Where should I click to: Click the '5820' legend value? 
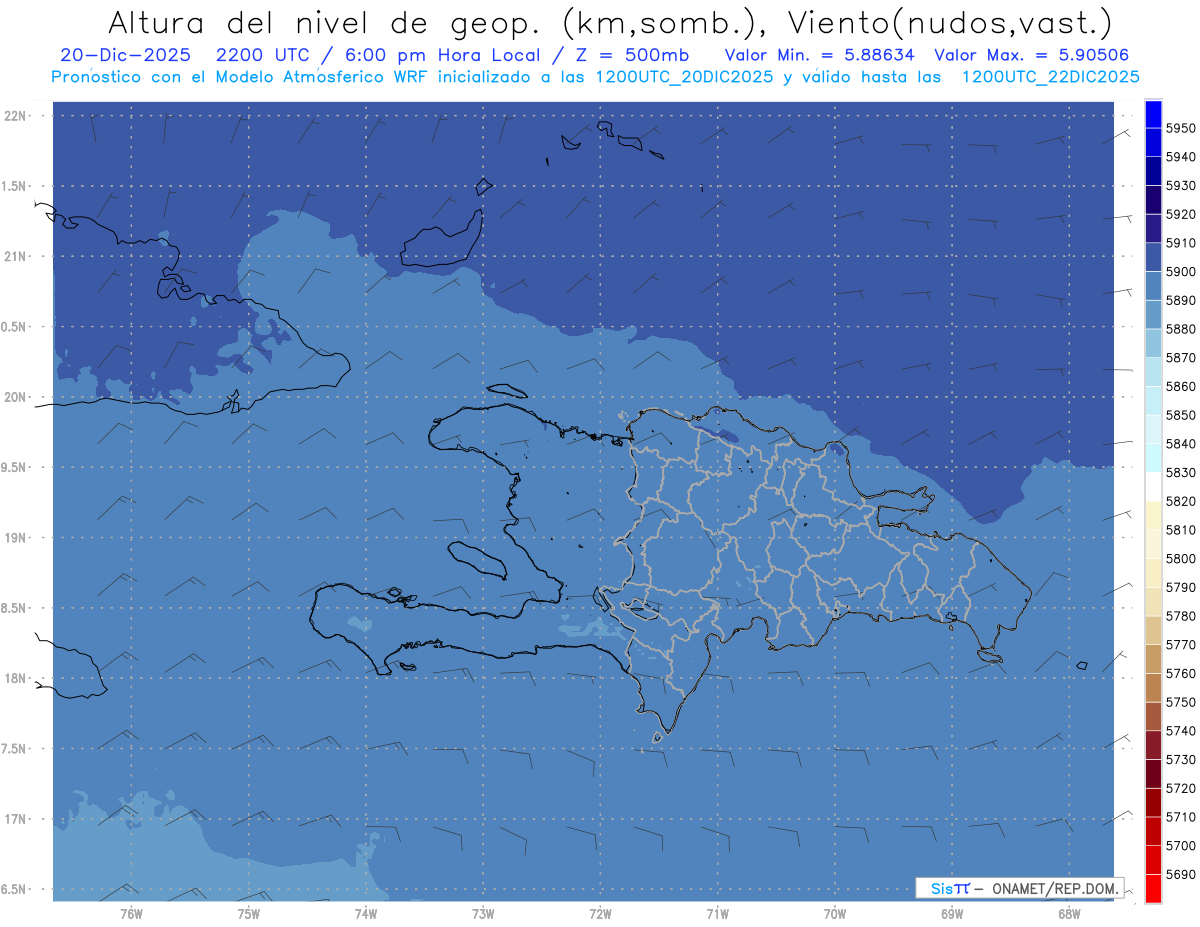point(1181,501)
